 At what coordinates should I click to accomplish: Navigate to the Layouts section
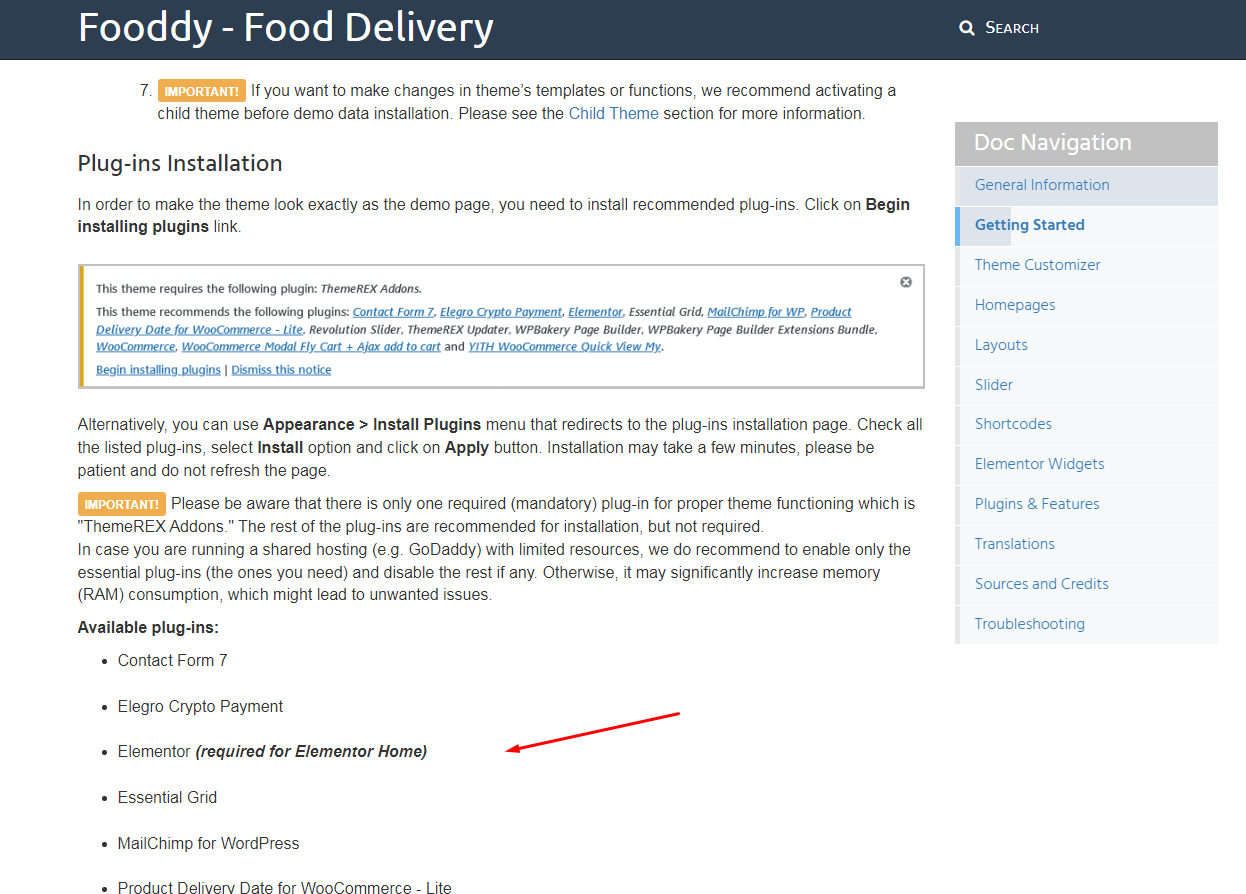coord(1086,345)
